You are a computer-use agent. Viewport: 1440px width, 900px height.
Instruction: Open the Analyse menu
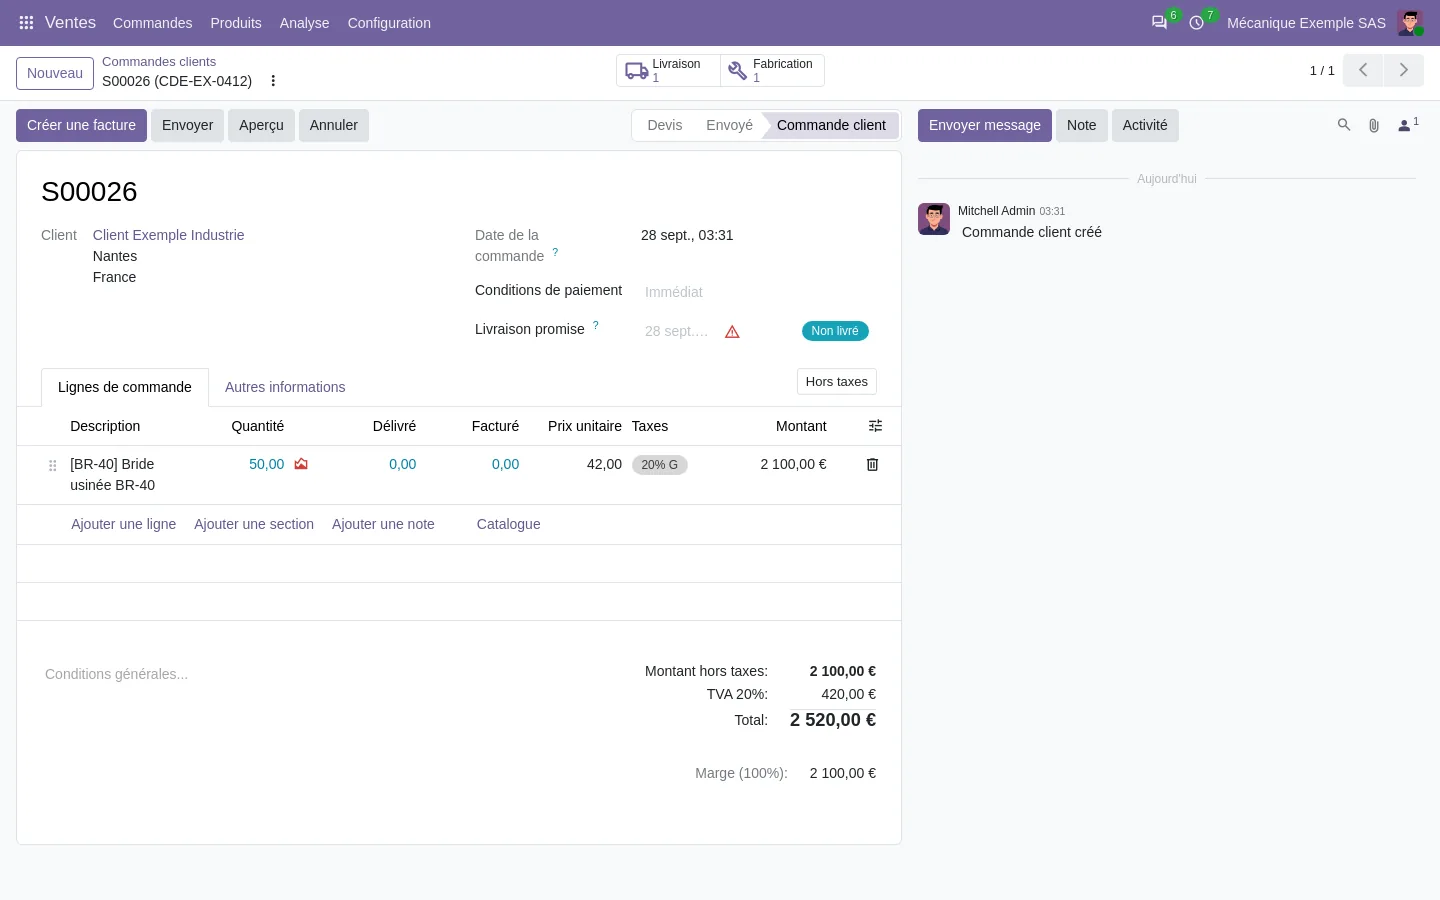tap(305, 23)
